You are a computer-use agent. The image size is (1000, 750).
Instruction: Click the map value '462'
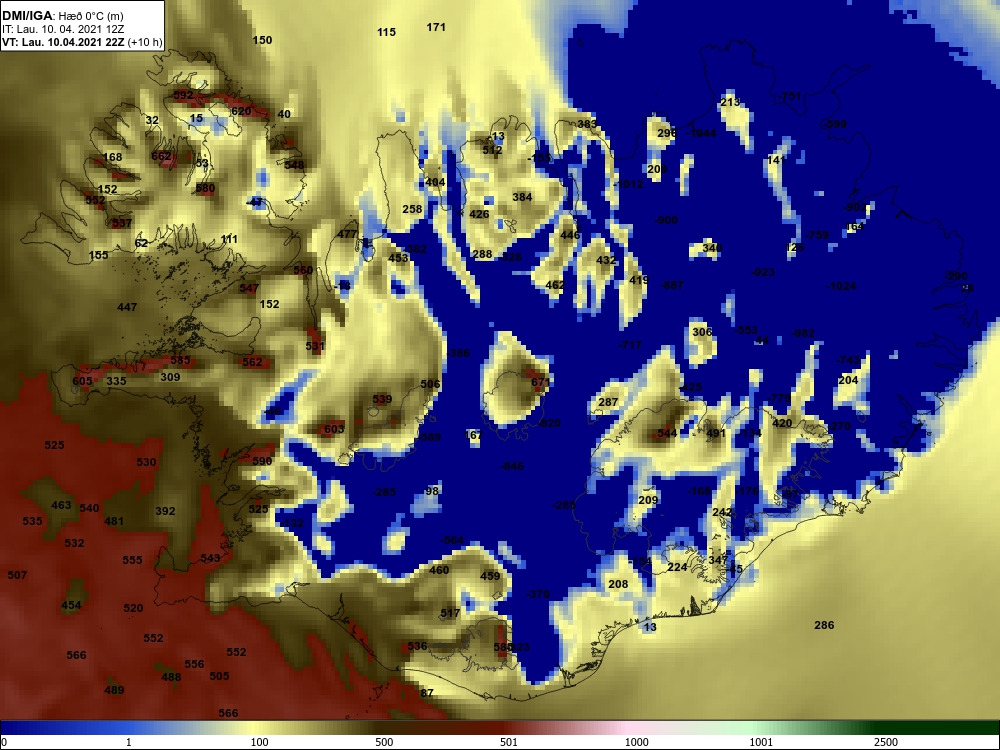555,285
